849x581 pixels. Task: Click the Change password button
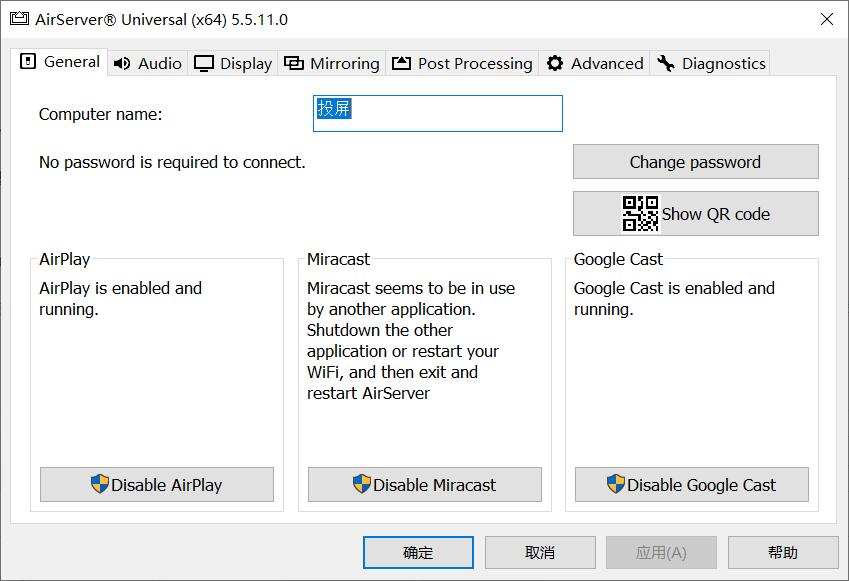(695, 161)
